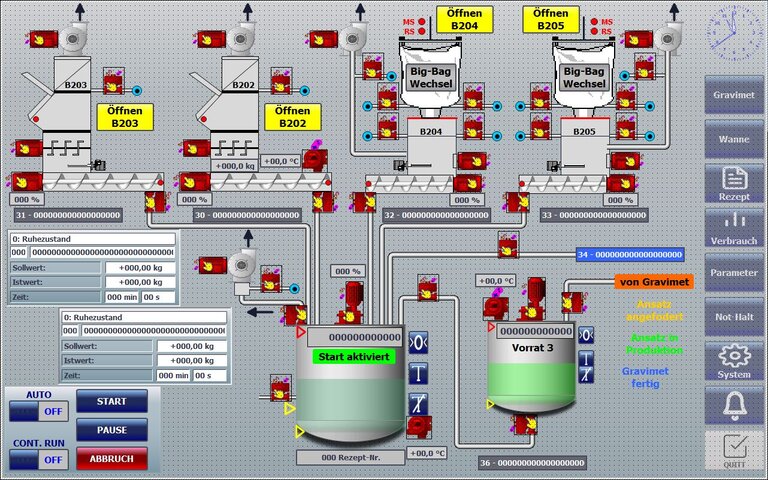Viewport: 768px width, 480px height.
Task: Open the drain valve beneath Vorrat 3 tank
Action: [526, 425]
